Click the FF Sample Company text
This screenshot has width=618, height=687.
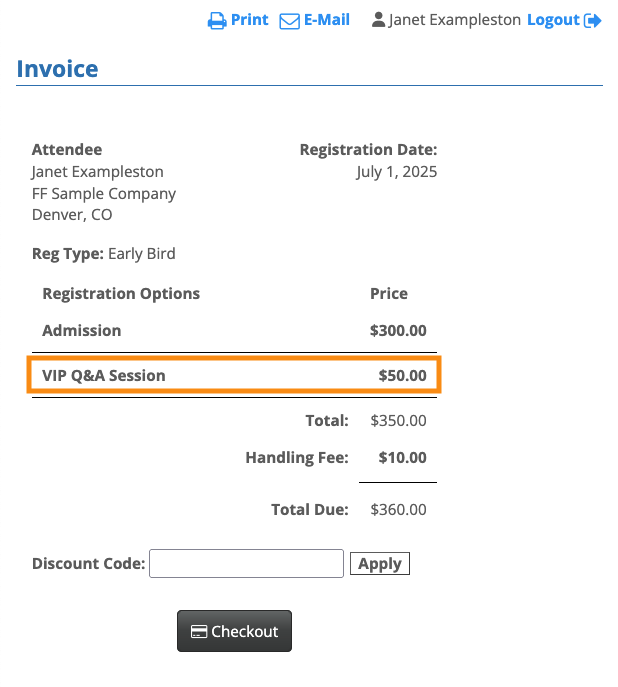pyautogui.click(x=104, y=194)
